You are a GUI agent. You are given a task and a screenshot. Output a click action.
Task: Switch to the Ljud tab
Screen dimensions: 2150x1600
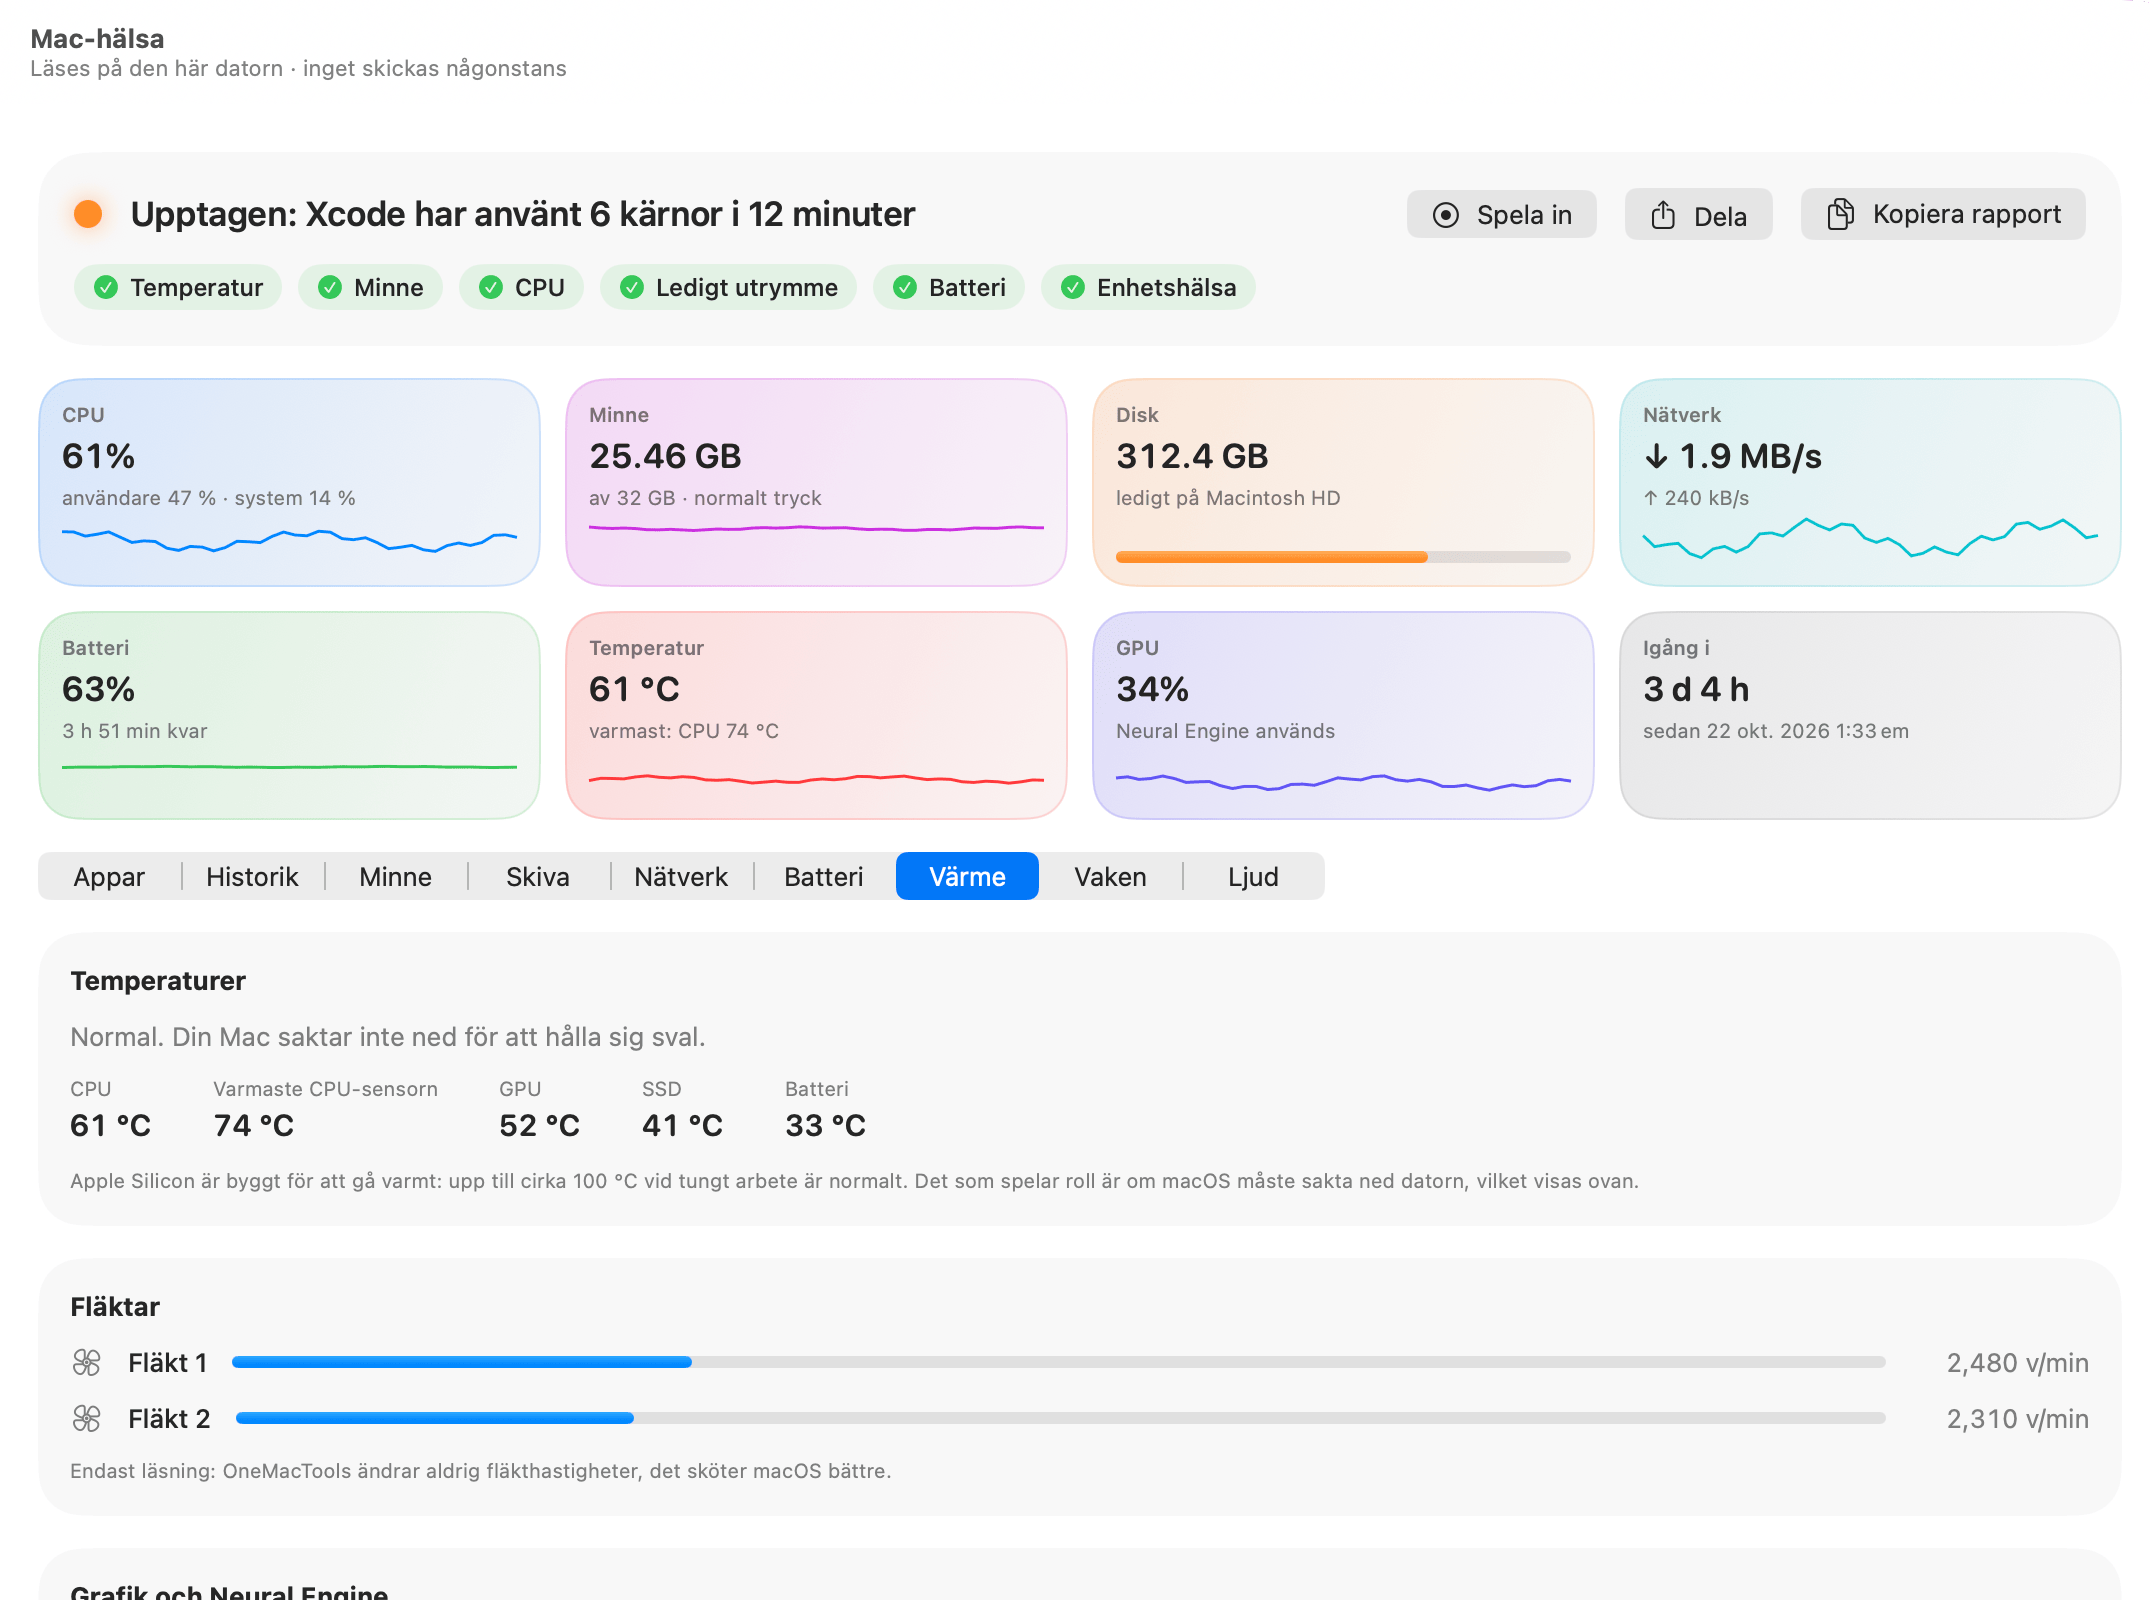(1253, 877)
